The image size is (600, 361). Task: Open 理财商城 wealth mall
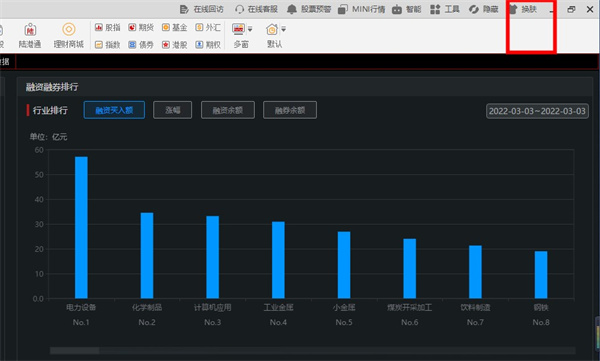(x=68, y=36)
